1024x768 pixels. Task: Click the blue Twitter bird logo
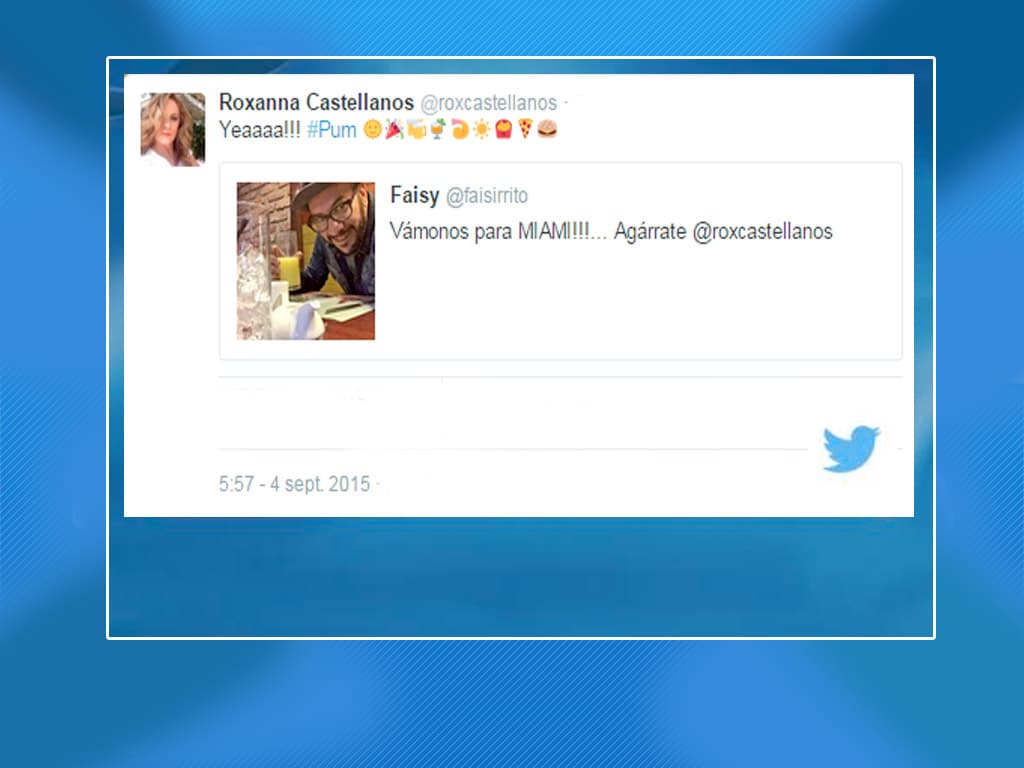[850, 449]
